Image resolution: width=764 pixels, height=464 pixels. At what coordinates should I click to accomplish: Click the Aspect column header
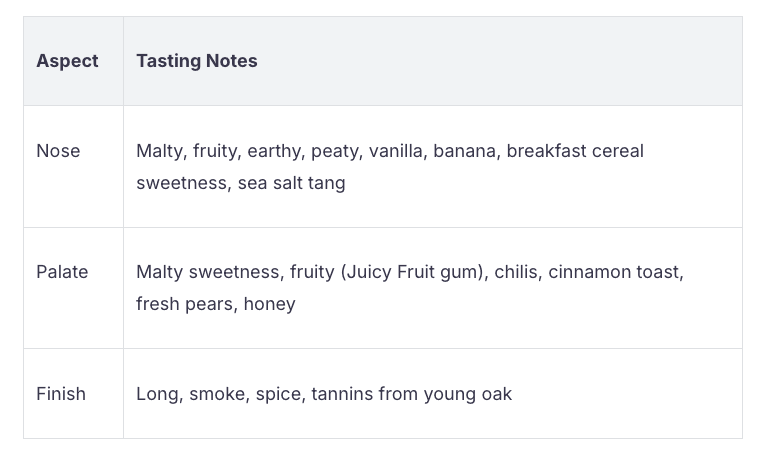click(67, 61)
